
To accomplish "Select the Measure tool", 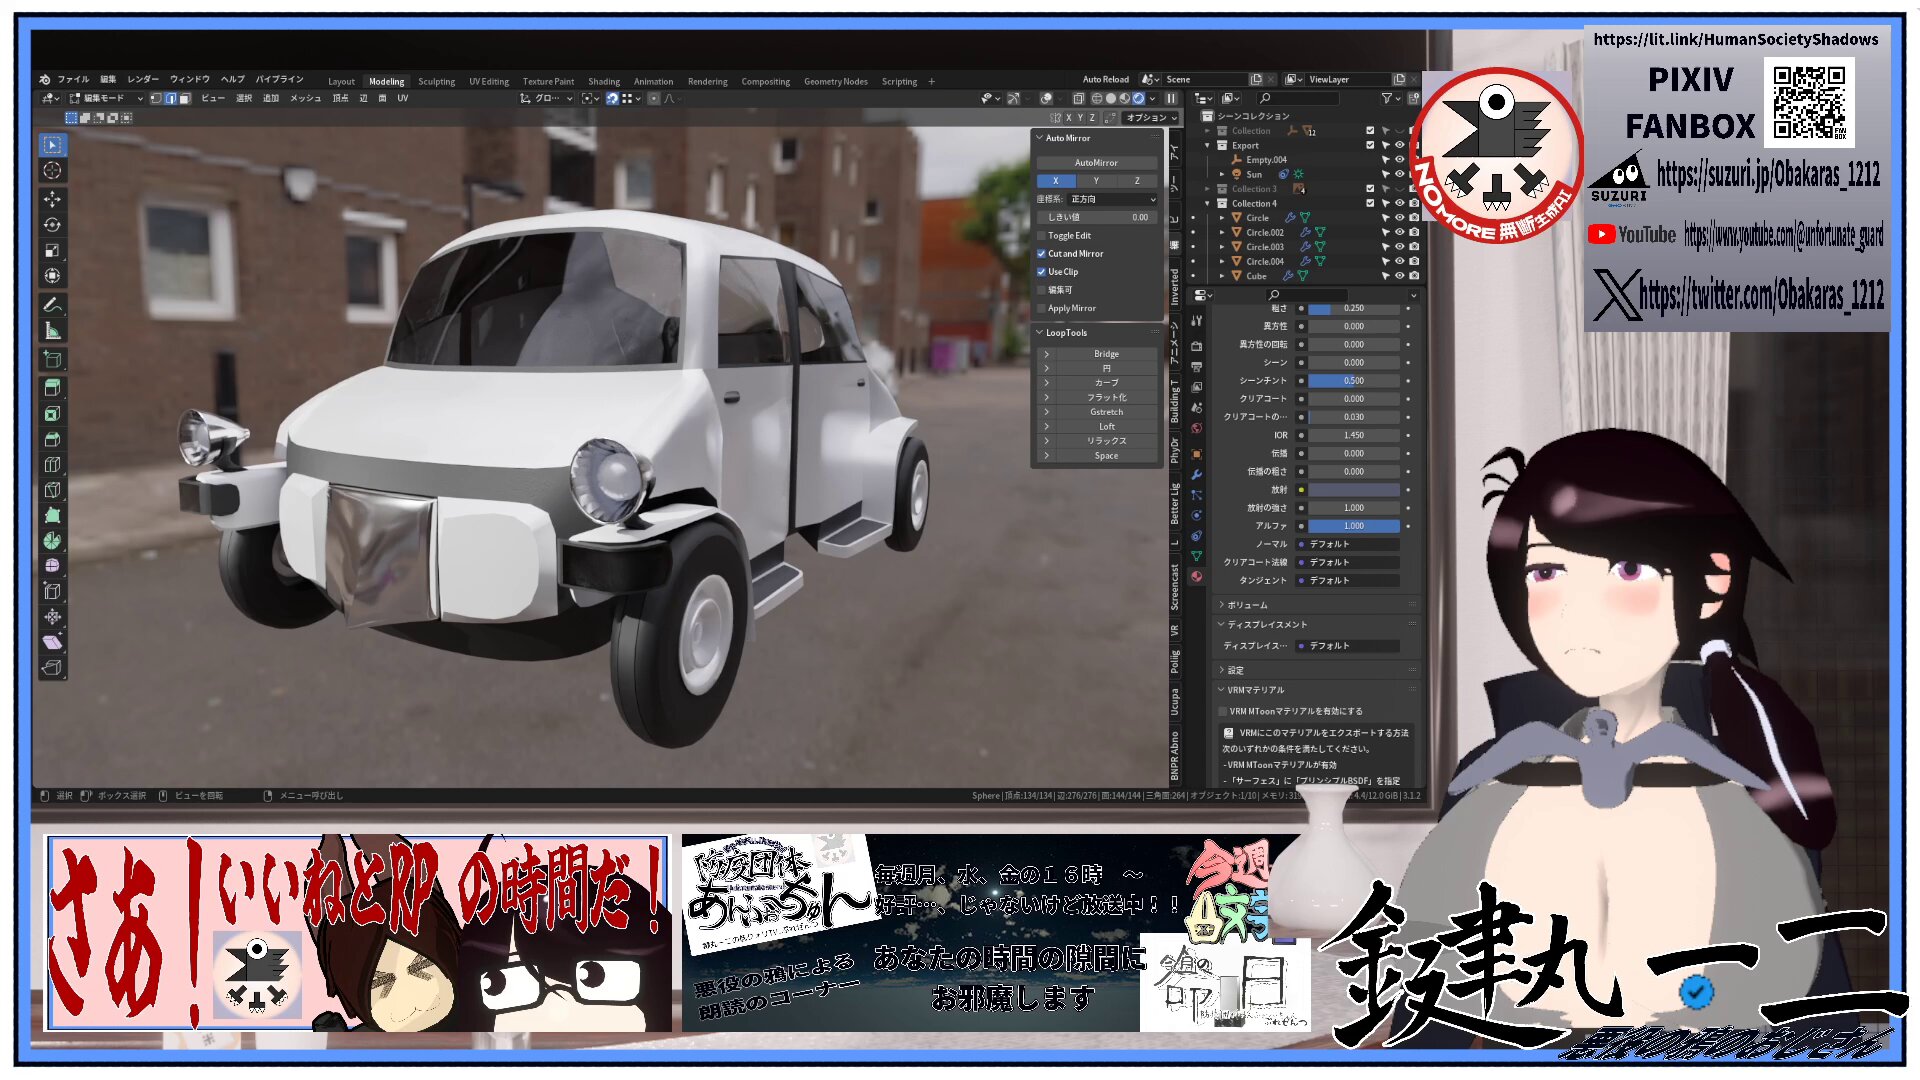I will pyautogui.click(x=52, y=331).
